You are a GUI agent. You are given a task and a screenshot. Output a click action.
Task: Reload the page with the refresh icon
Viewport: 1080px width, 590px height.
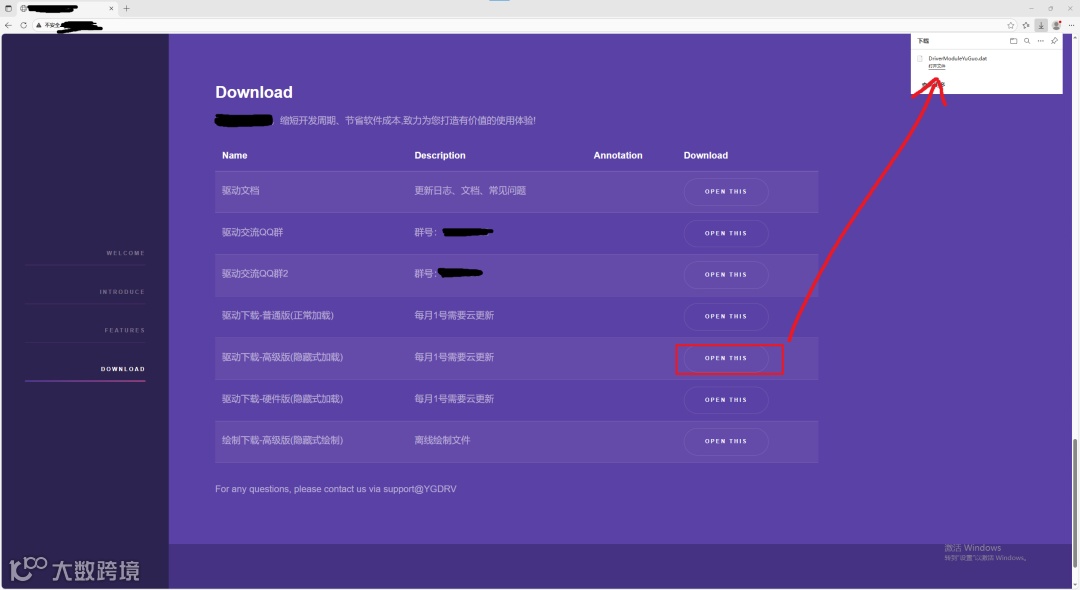click(23, 25)
